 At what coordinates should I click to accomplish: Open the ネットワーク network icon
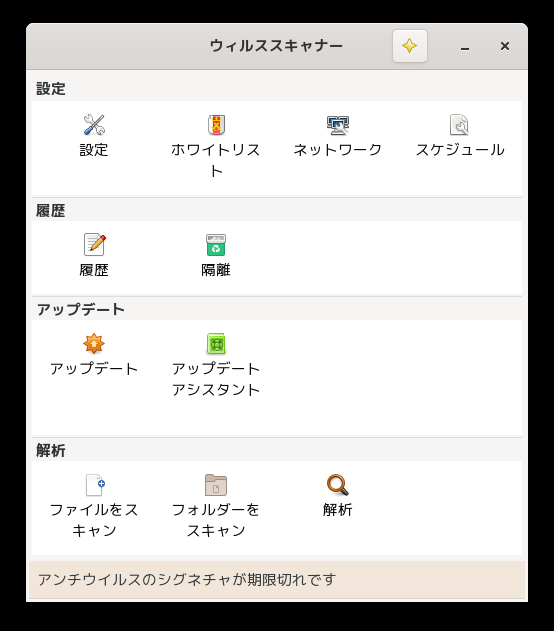(338, 125)
